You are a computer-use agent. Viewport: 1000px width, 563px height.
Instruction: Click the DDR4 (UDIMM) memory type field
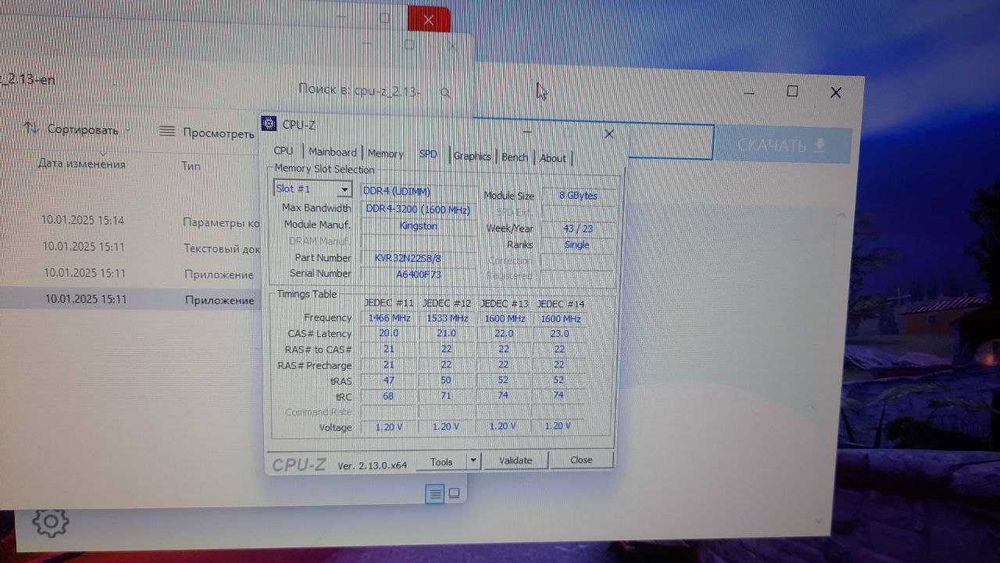pyautogui.click(x=418, y=191)
